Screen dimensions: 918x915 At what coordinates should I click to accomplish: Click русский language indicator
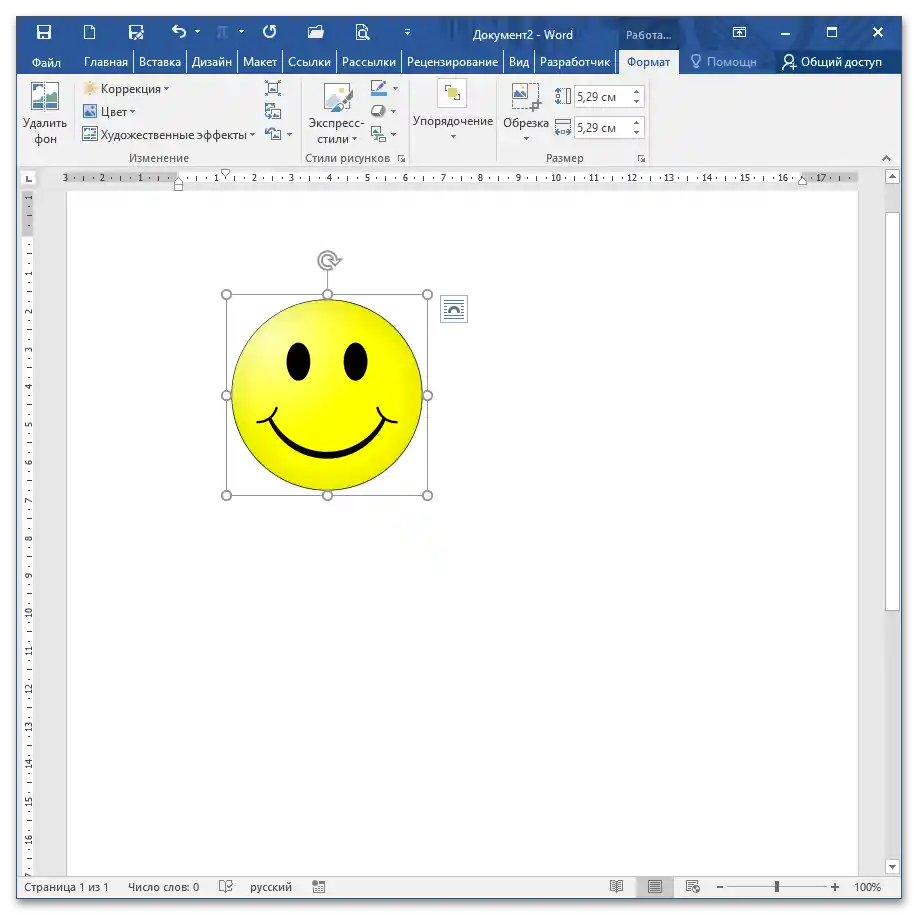pyautogui.click(x=270, y=887)
